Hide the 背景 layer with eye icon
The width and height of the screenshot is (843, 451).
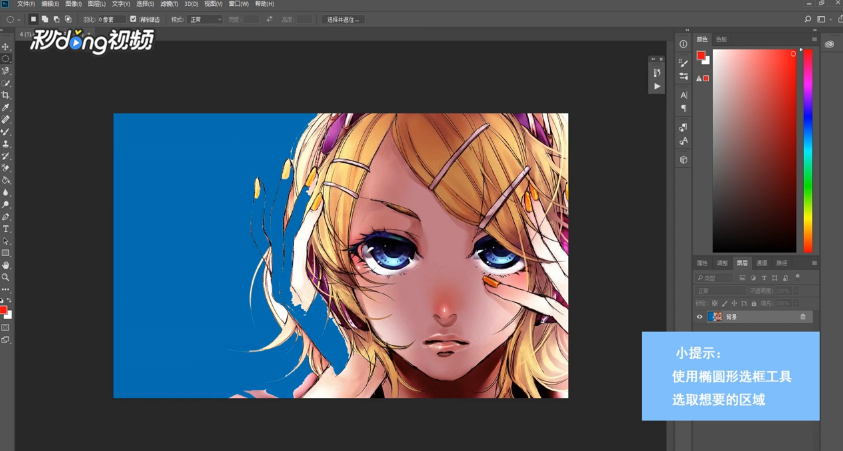(699, 317)
